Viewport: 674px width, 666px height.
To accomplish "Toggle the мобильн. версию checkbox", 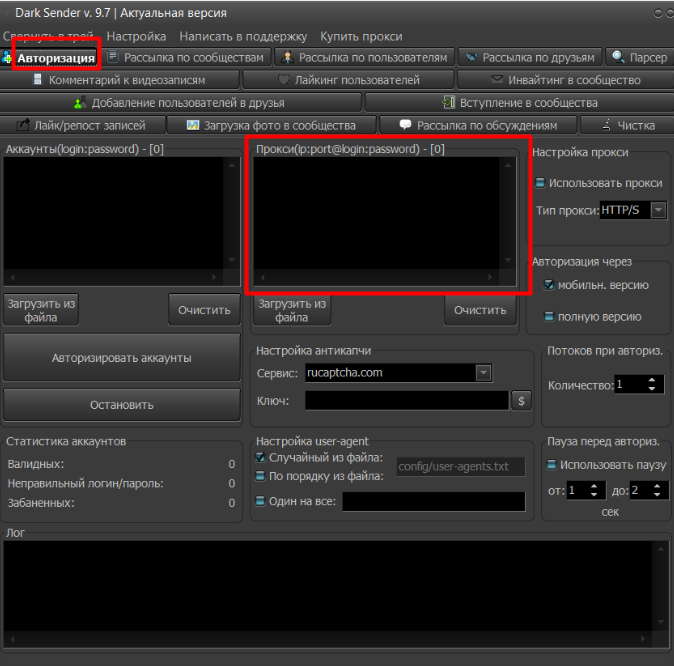I will click(549, 285).
